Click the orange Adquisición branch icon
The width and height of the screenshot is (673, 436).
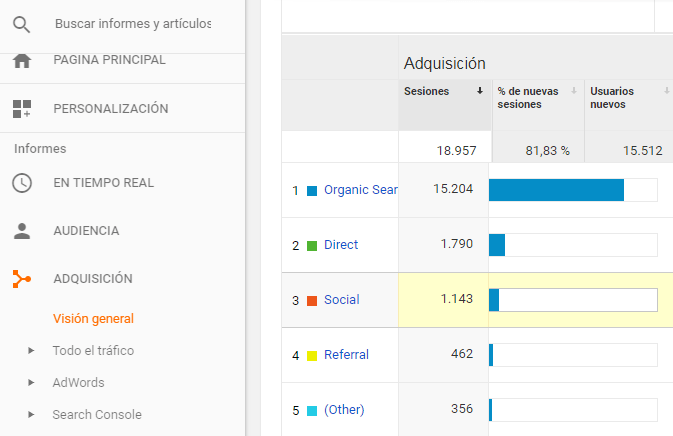21,279
